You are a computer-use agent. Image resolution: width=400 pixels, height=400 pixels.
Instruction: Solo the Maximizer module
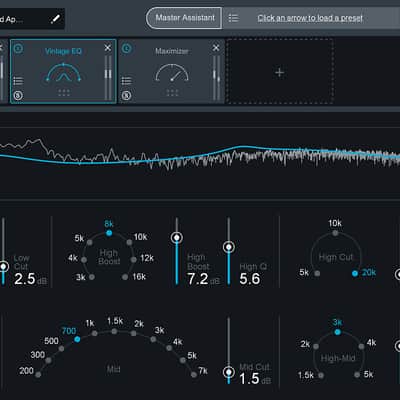[x=126, y=96]
